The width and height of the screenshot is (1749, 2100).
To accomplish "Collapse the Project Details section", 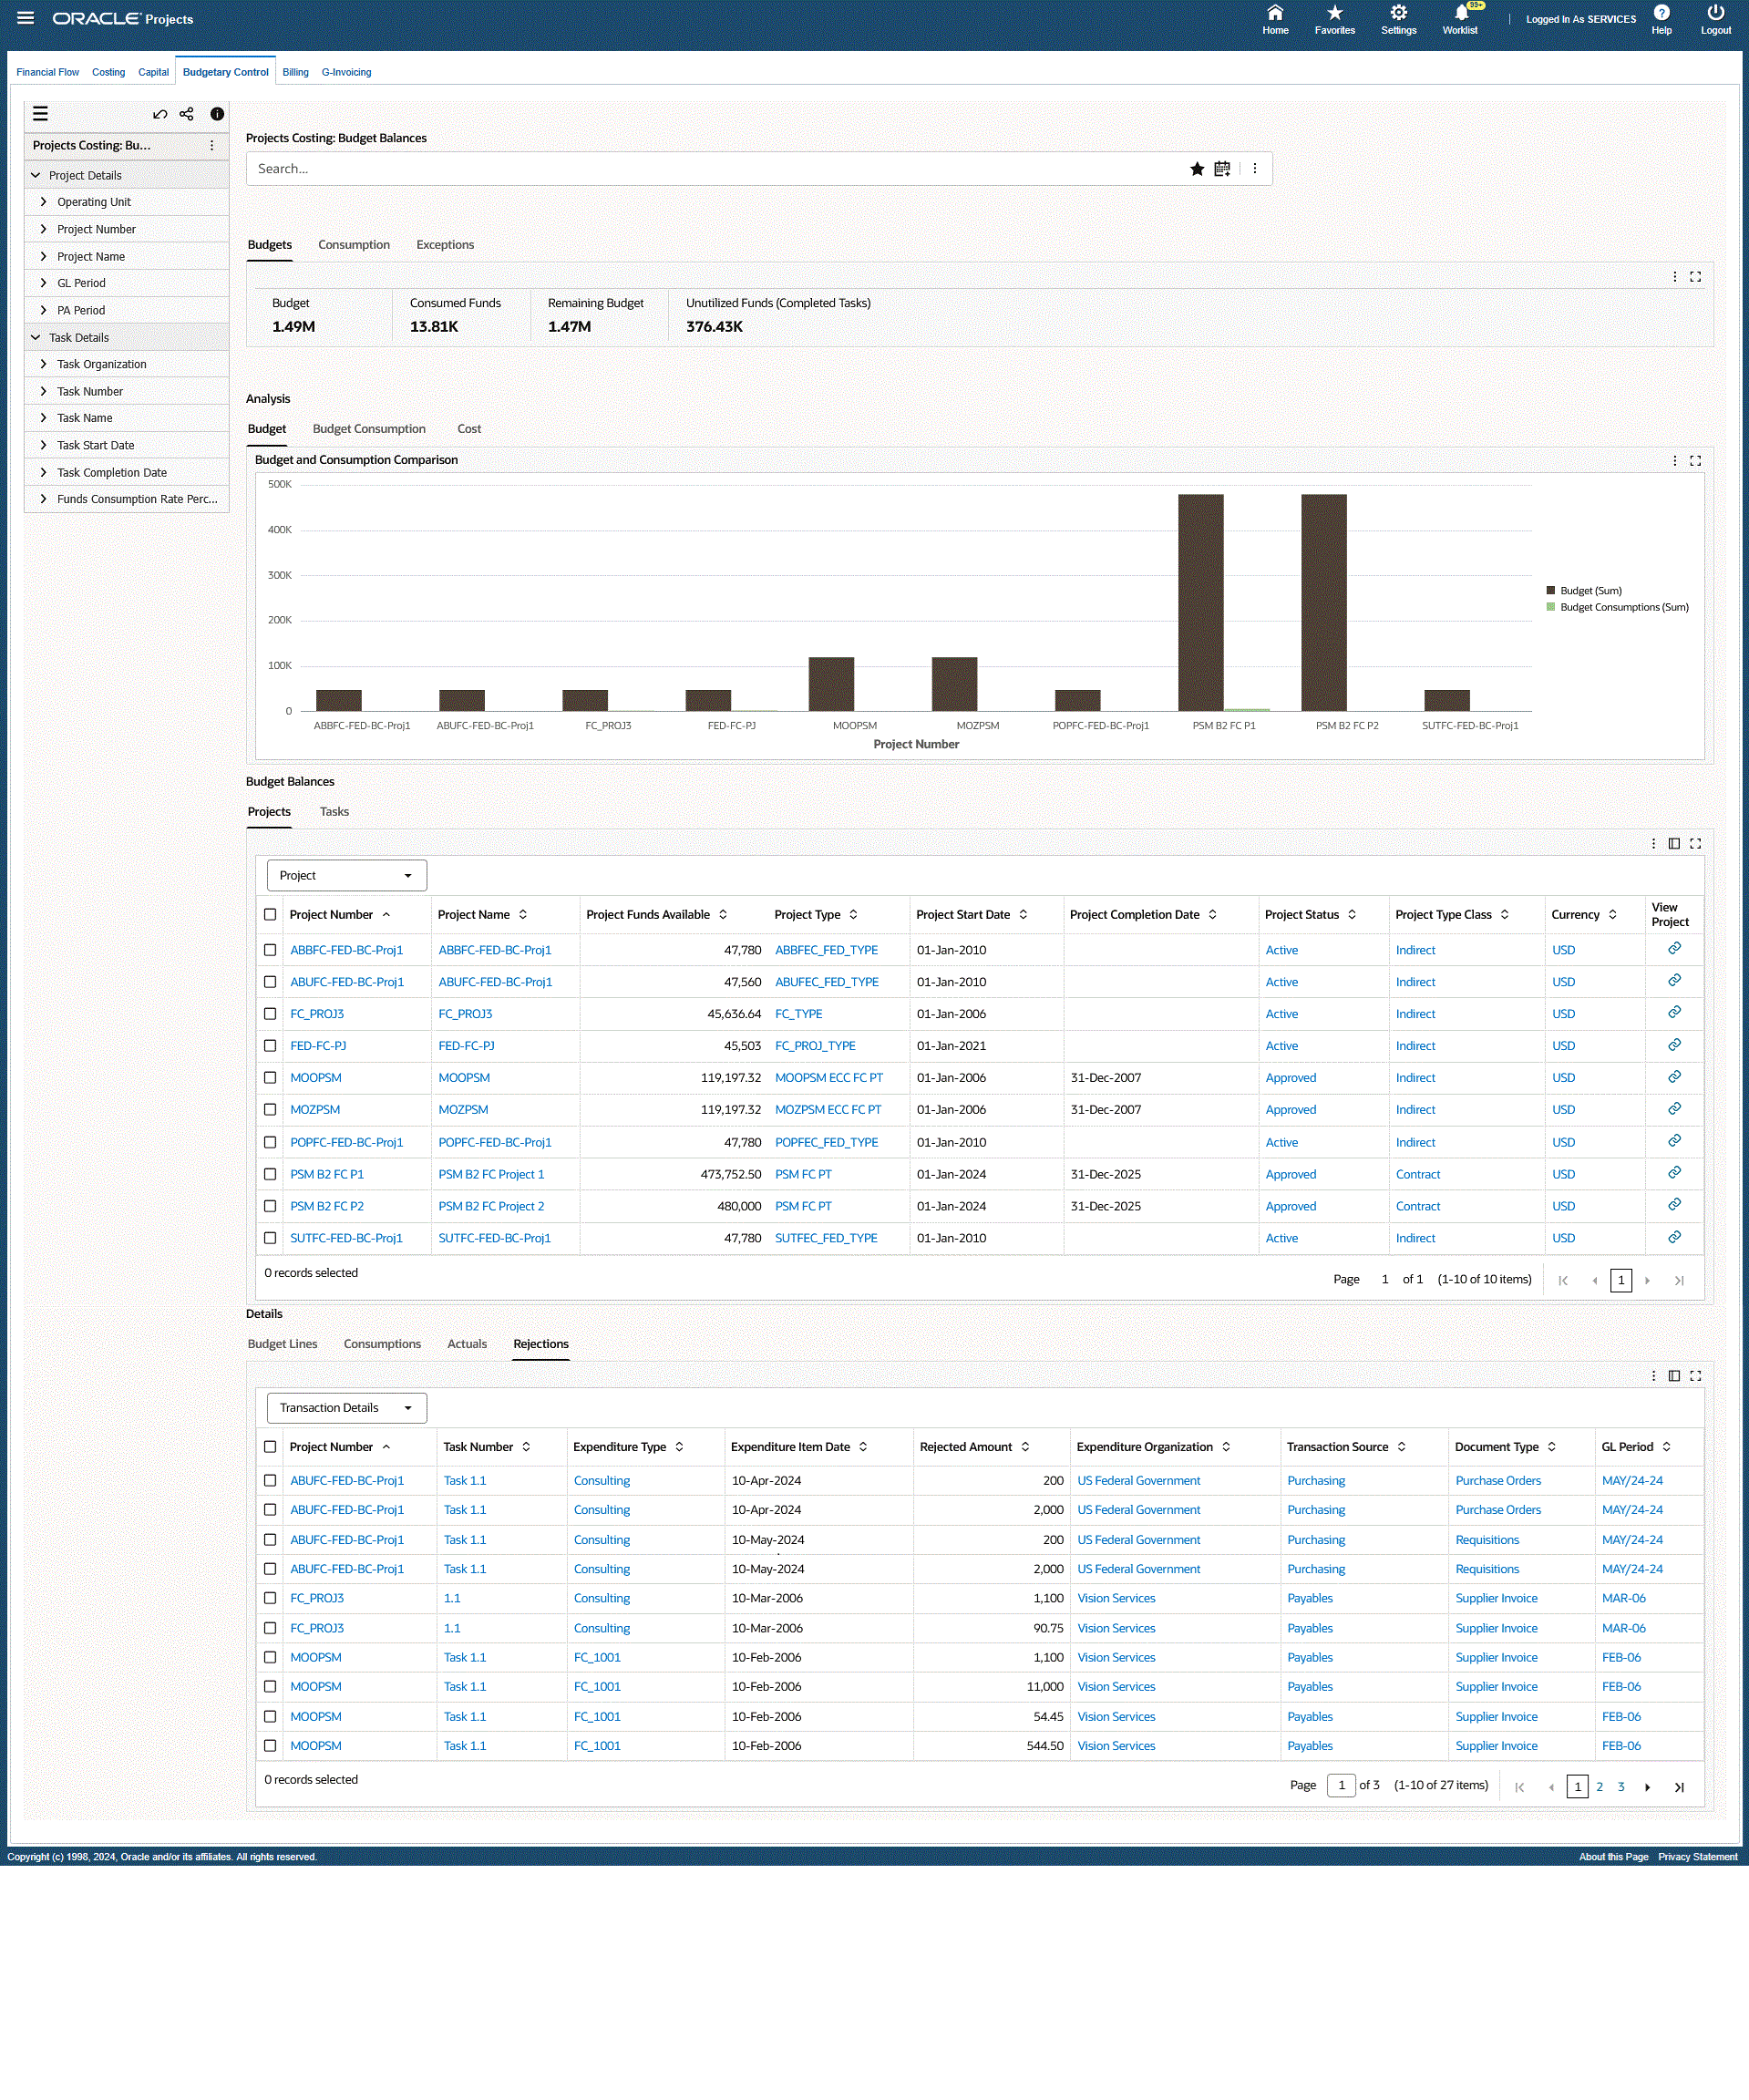I will coord(36,175).
